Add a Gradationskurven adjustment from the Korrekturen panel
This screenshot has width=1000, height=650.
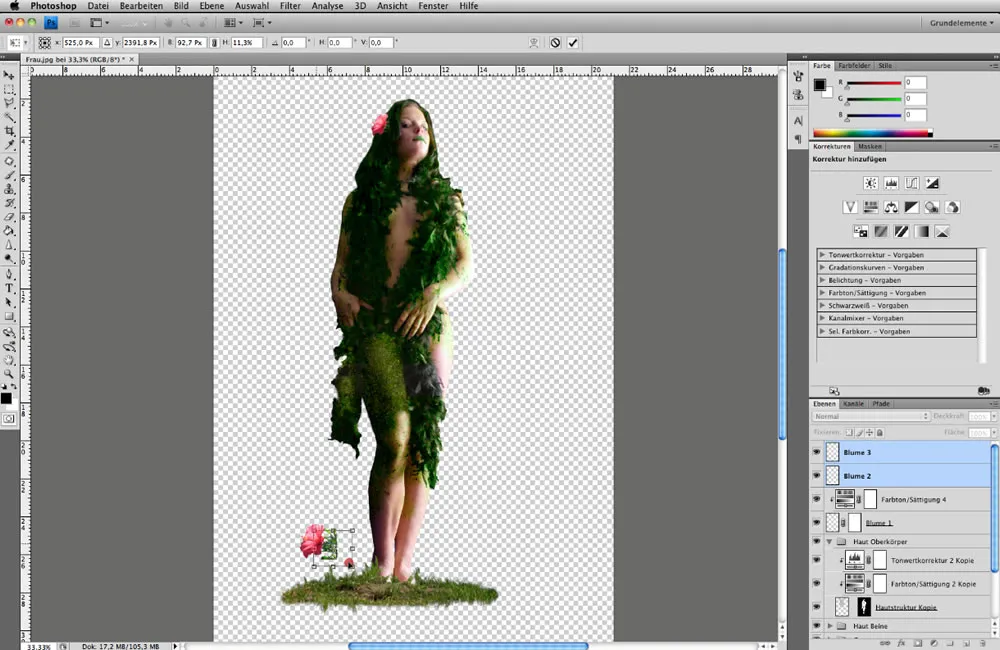coord(912,182)
